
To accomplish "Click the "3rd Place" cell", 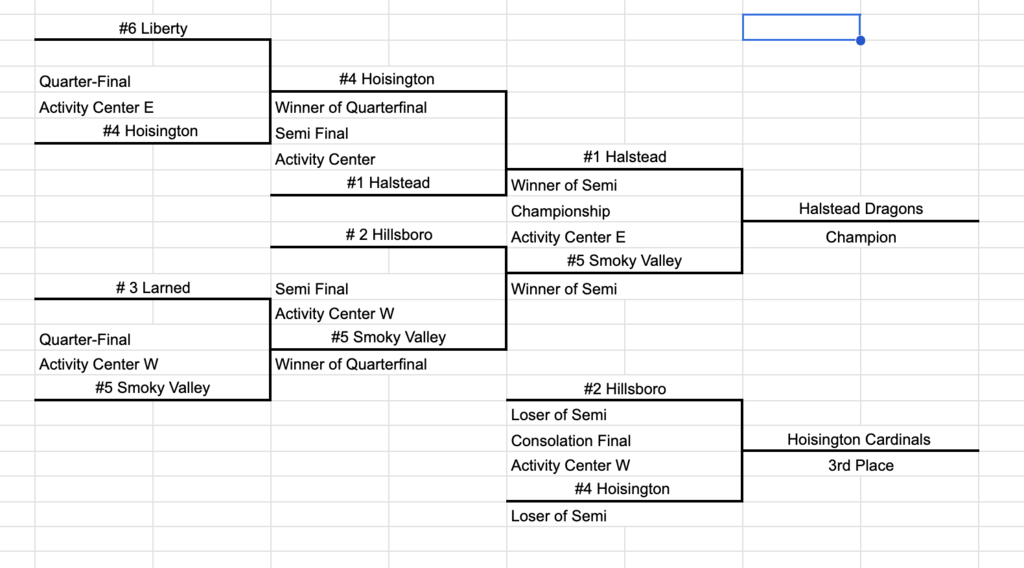I will tap(860, 465).
